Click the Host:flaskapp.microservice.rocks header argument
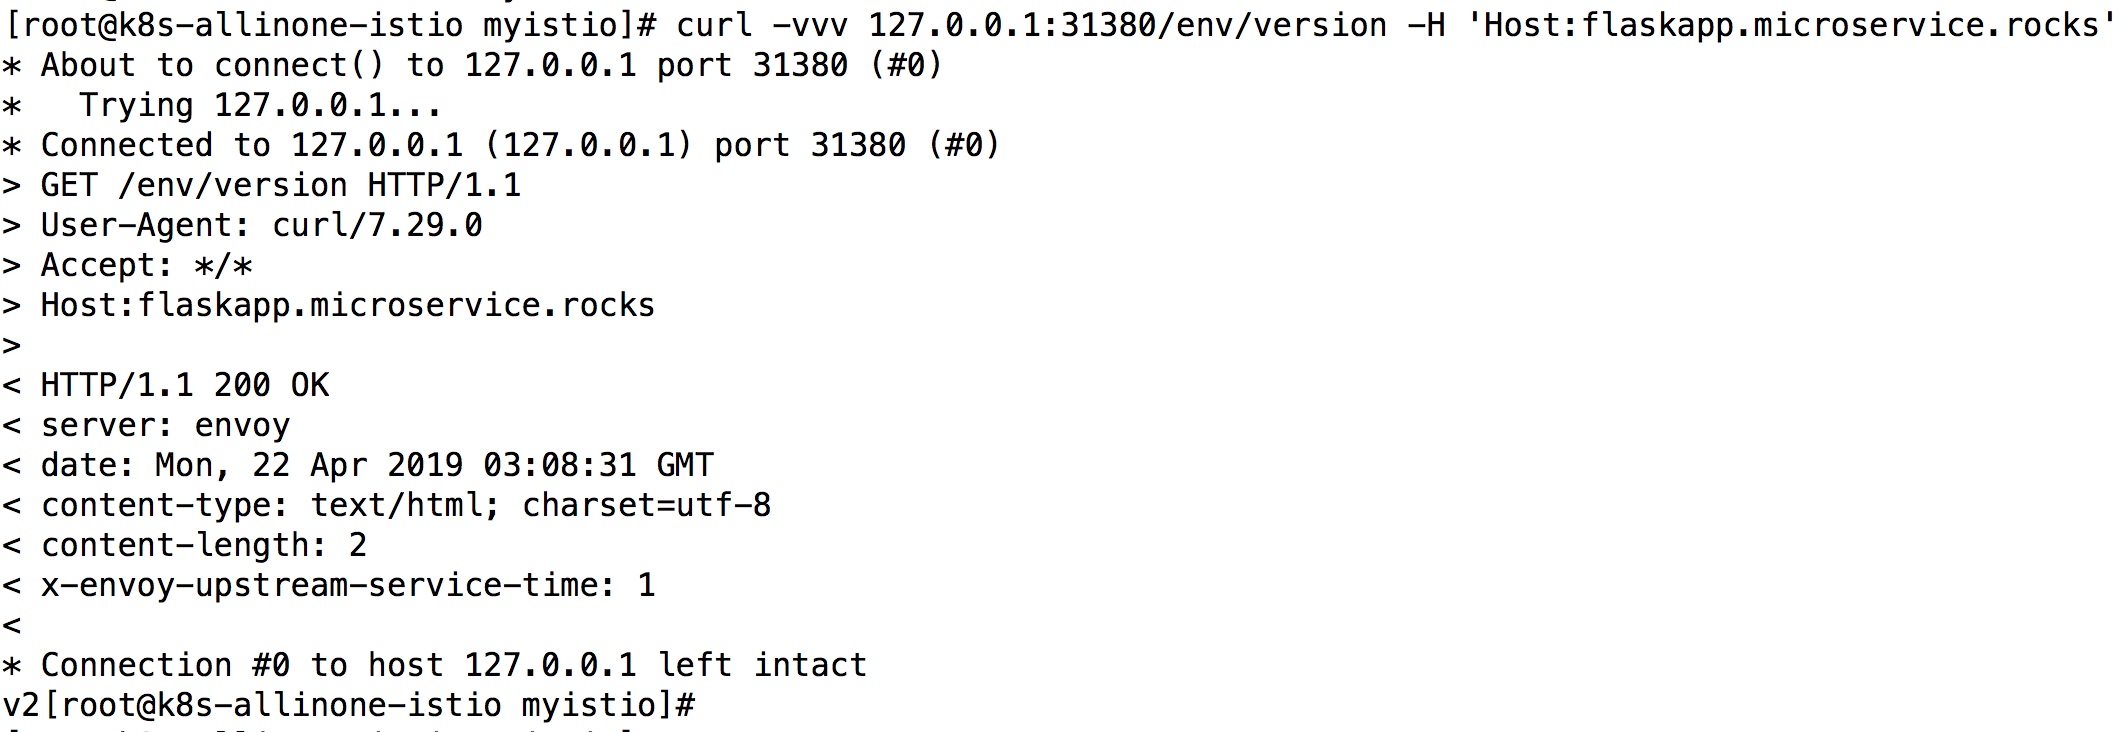2120x732 pixels. [x=1788, y=25]
